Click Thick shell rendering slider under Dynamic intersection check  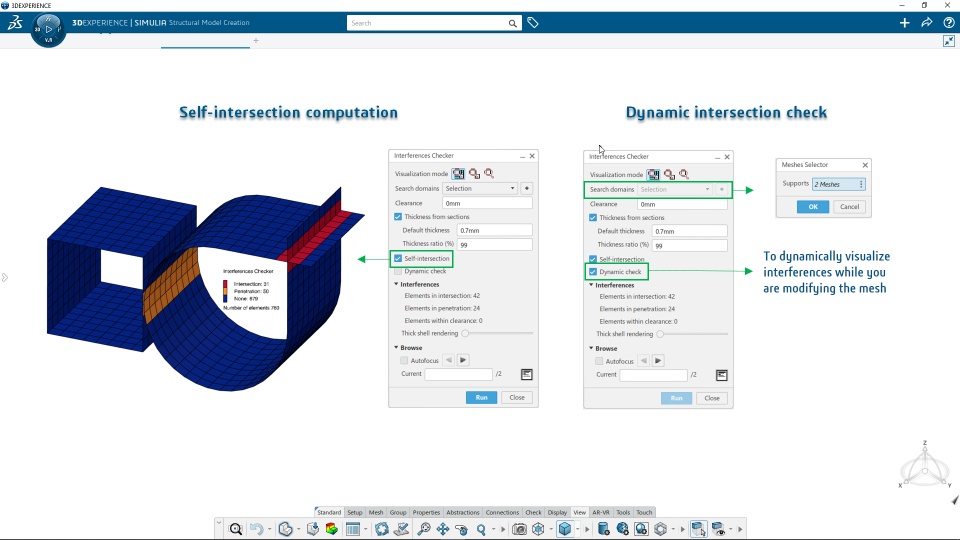[694, 334]
